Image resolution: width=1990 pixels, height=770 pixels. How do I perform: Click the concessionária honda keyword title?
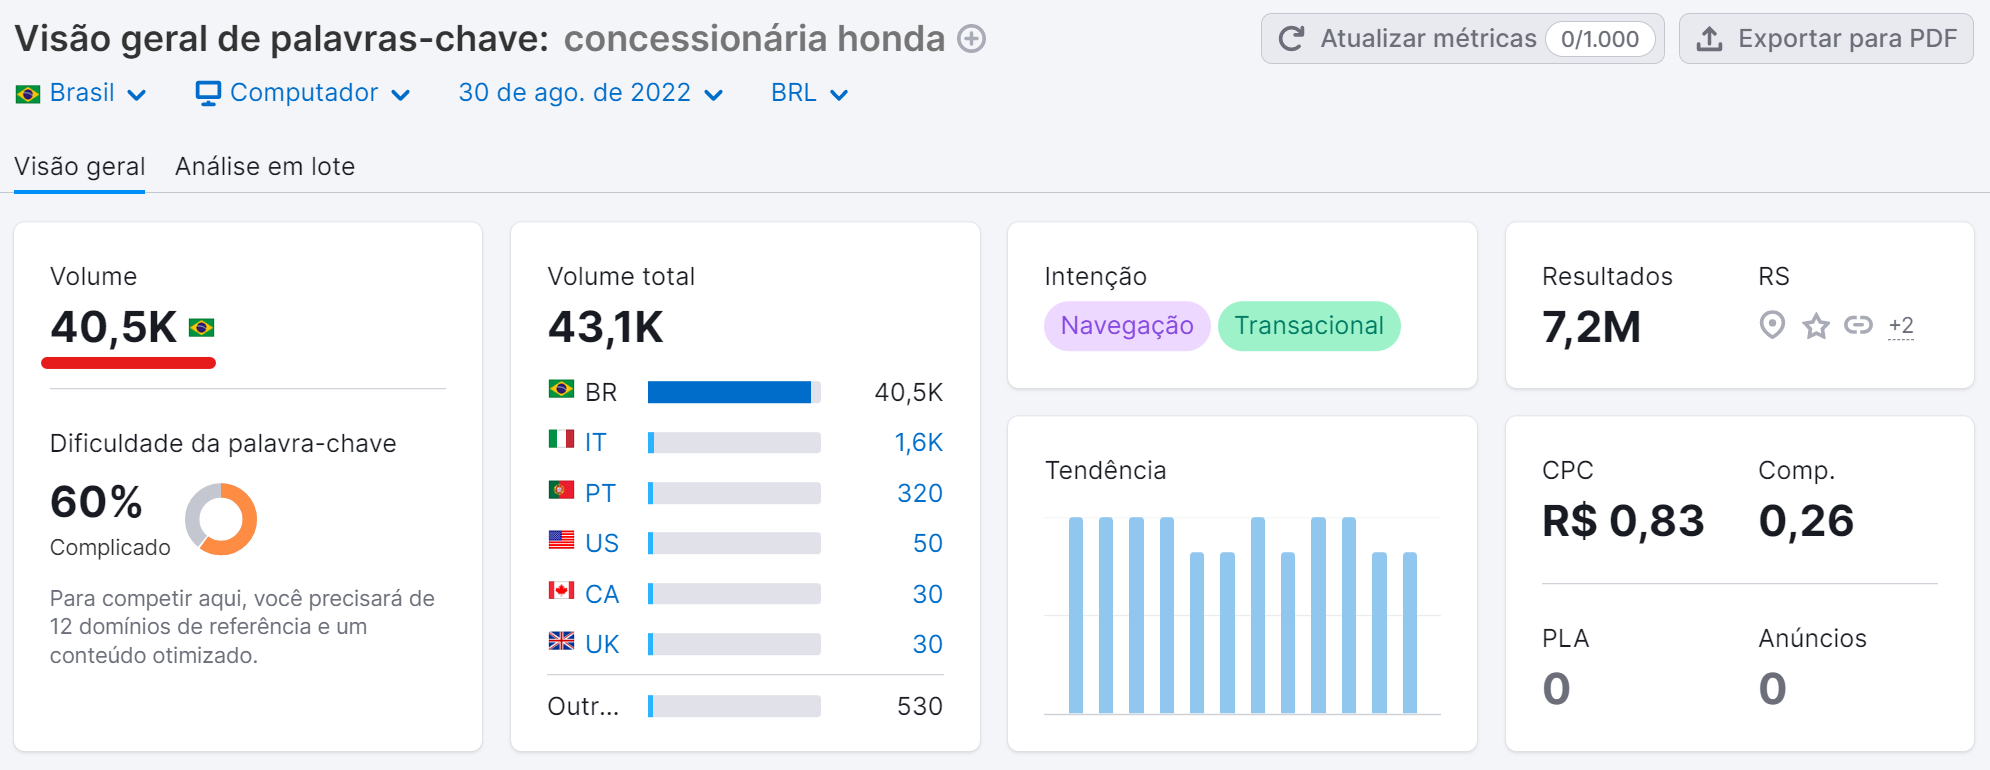754,39
